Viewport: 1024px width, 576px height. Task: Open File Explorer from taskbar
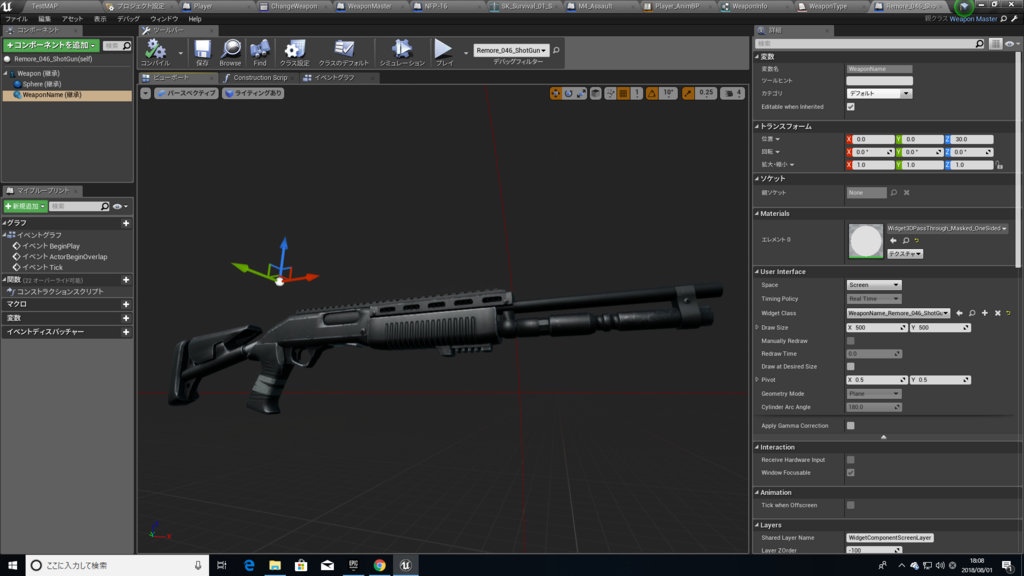pyautogui.click(x=275, y=565)
